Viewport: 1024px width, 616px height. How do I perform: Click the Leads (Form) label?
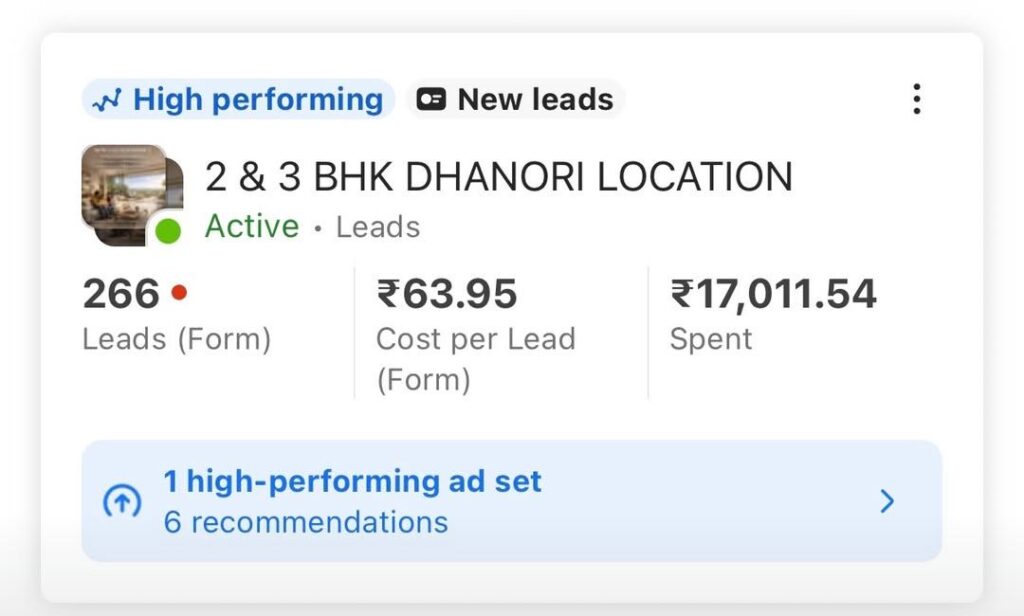coord(176,339)
